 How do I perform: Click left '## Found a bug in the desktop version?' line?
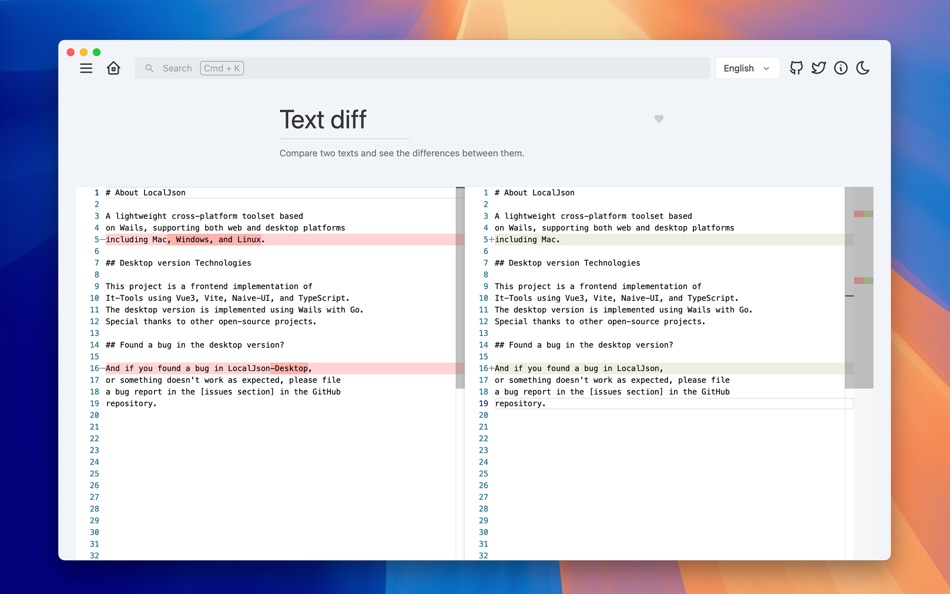click(194, 345)
